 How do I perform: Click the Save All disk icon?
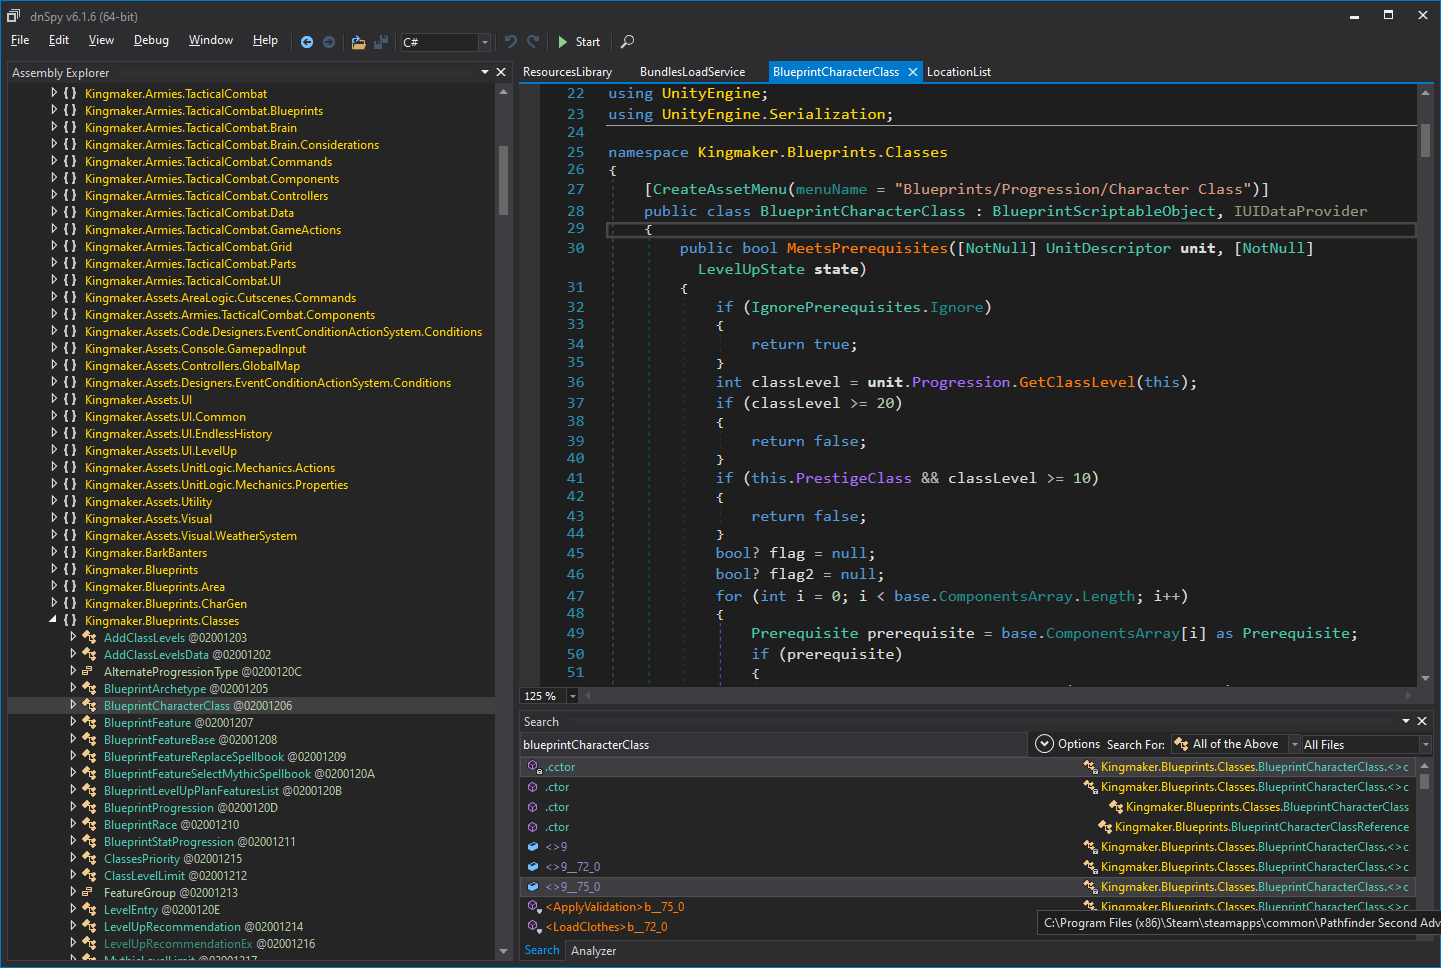point(381,42)
